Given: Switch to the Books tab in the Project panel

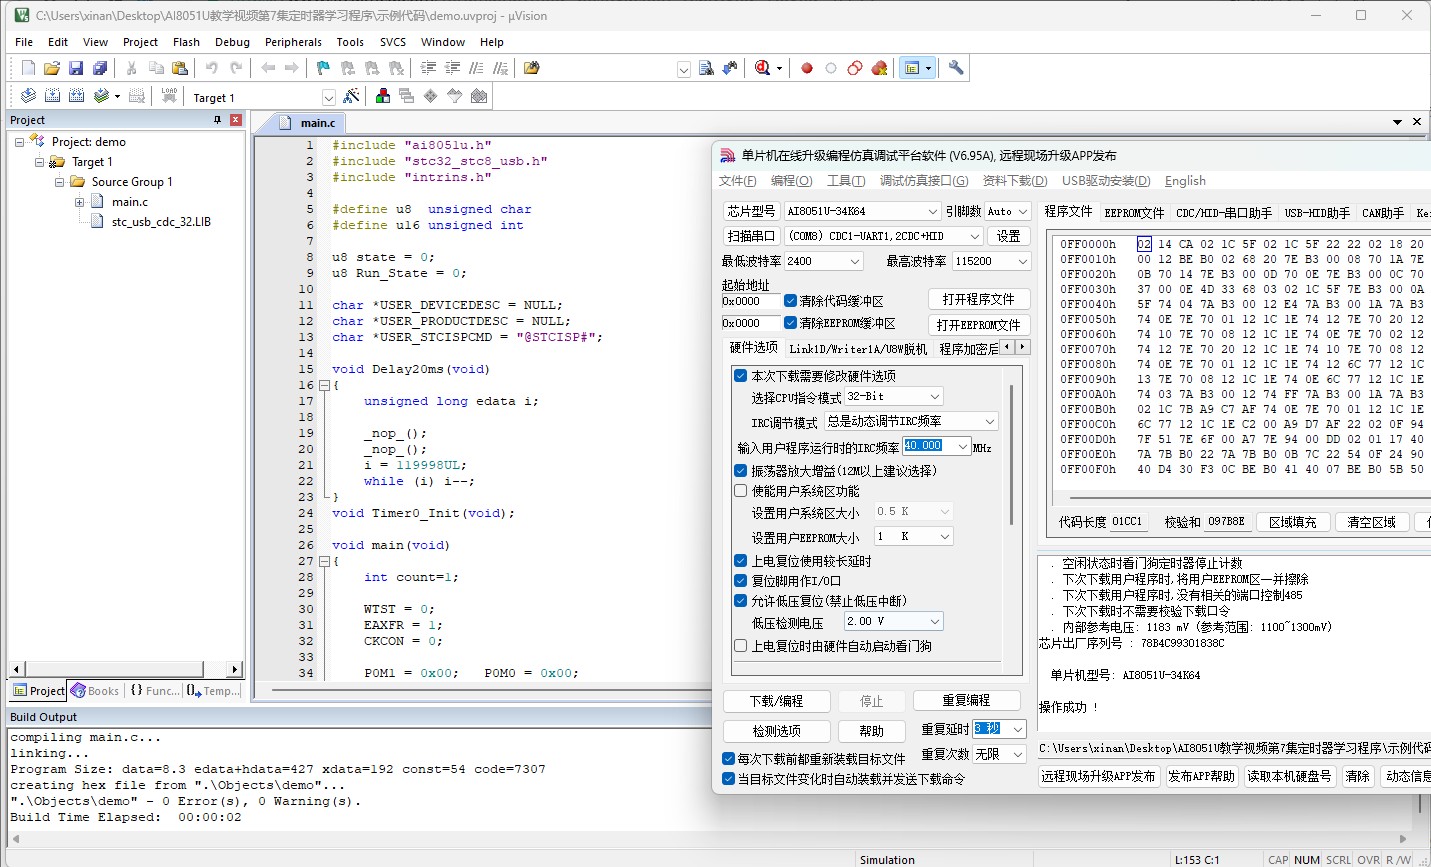Looking at the screenshot, I should (95, 691).
